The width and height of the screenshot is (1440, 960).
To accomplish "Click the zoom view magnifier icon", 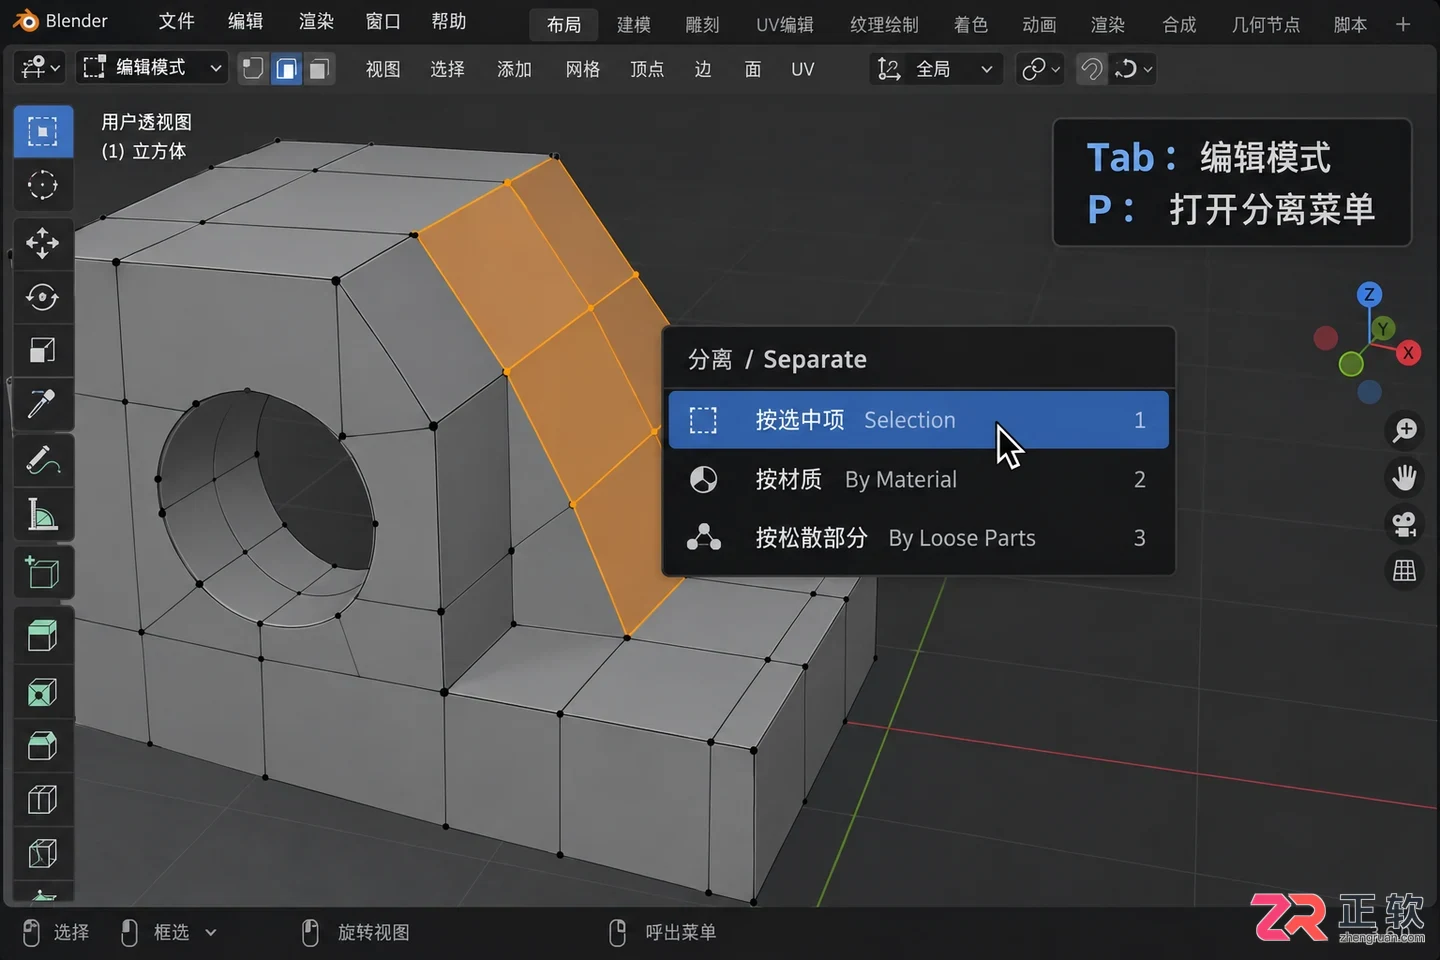I will click(x=1405, y=431).
